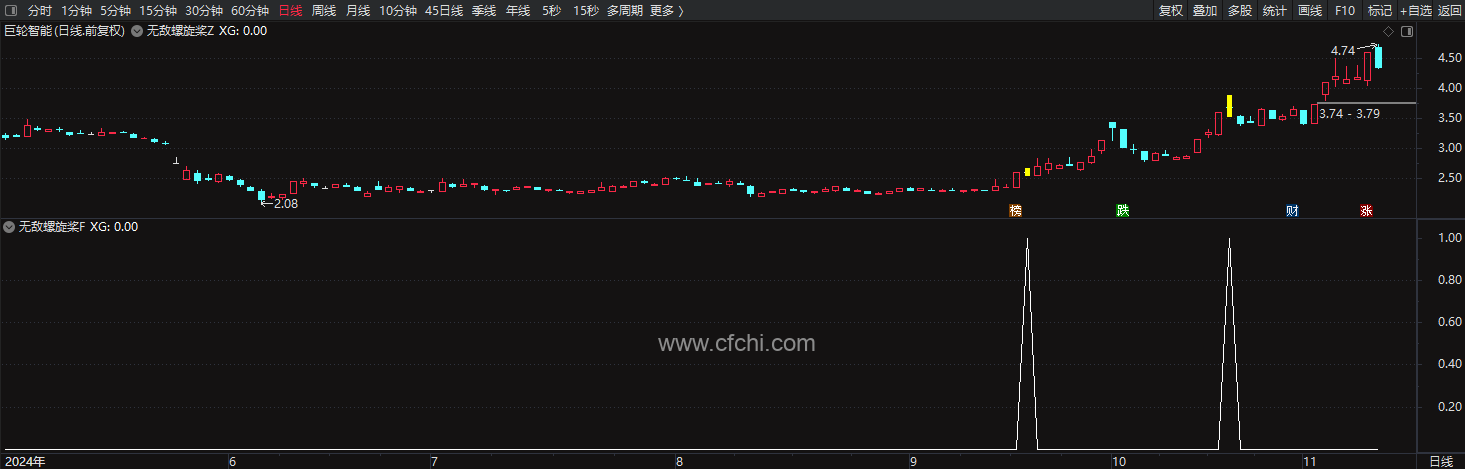Open the 画线 drawing tools
Viewport: 1465px width, 469px height.
pyautogui.click(x=1309, y=11)
